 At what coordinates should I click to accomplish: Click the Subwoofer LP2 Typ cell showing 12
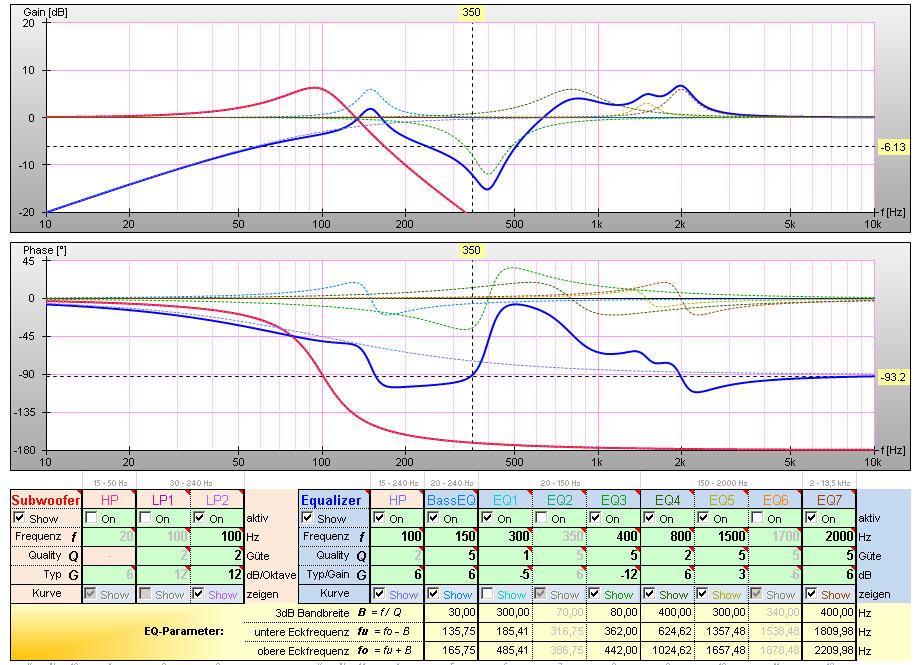(x=218, y=575)
